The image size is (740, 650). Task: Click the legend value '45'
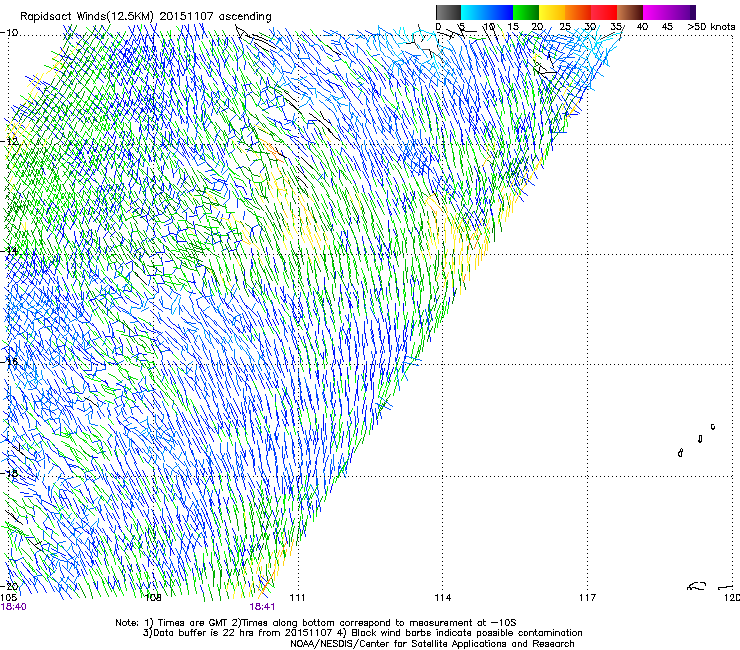pyautogui.click(x=667, y=26)
